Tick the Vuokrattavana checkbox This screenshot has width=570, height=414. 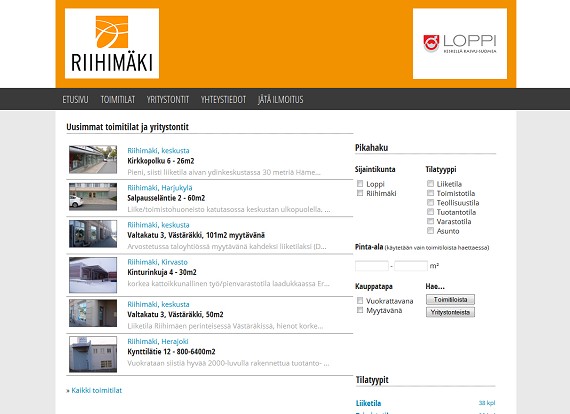point(360,301)
